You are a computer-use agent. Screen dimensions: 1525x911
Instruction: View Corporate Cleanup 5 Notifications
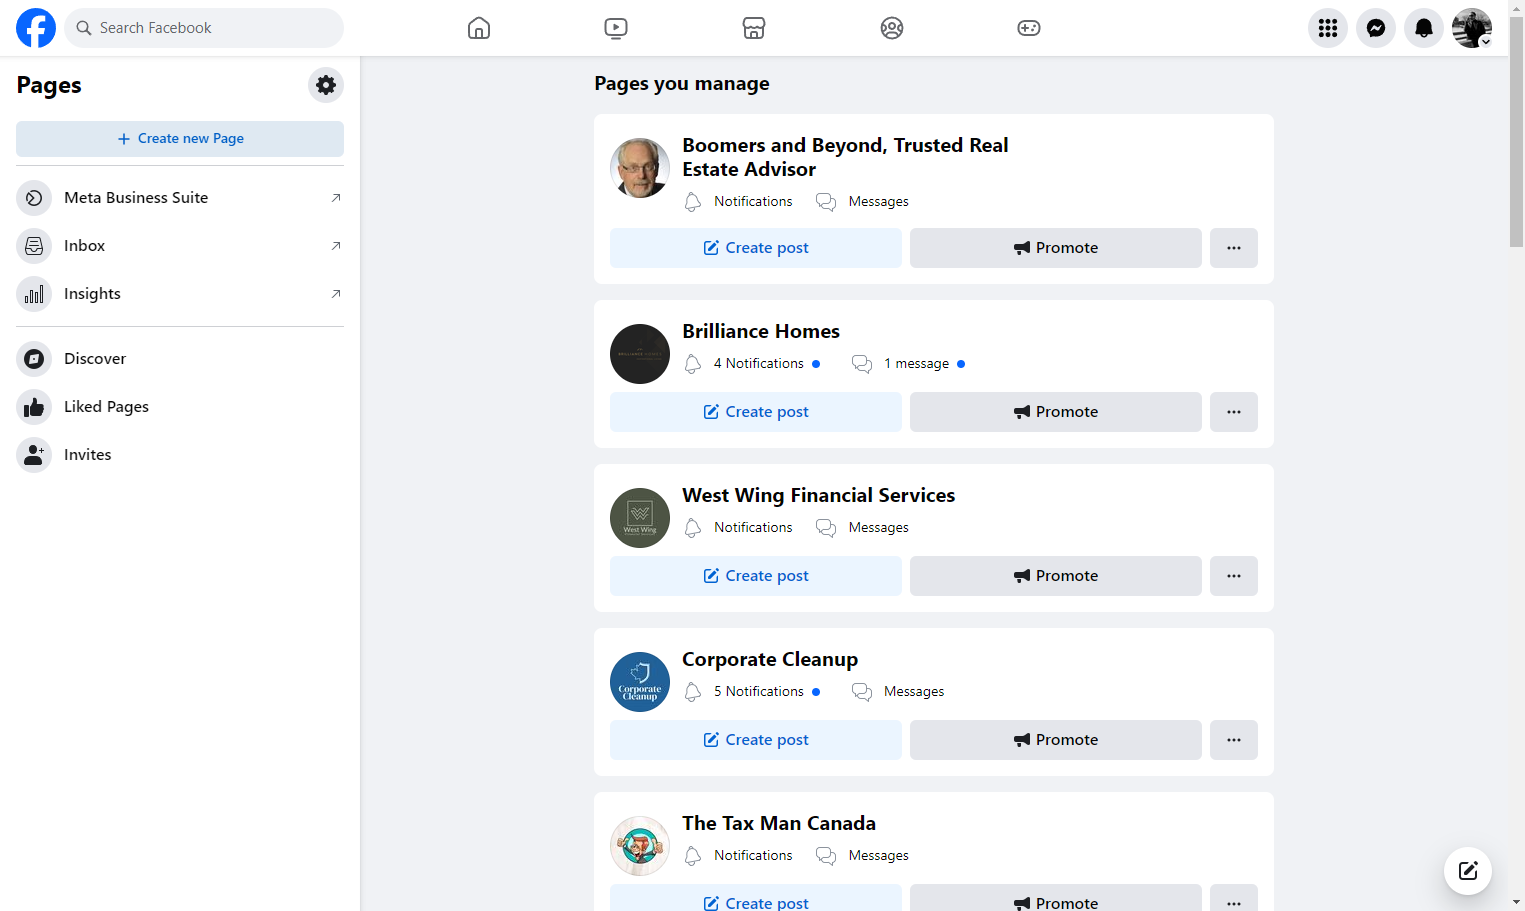(x=752, y=692)
